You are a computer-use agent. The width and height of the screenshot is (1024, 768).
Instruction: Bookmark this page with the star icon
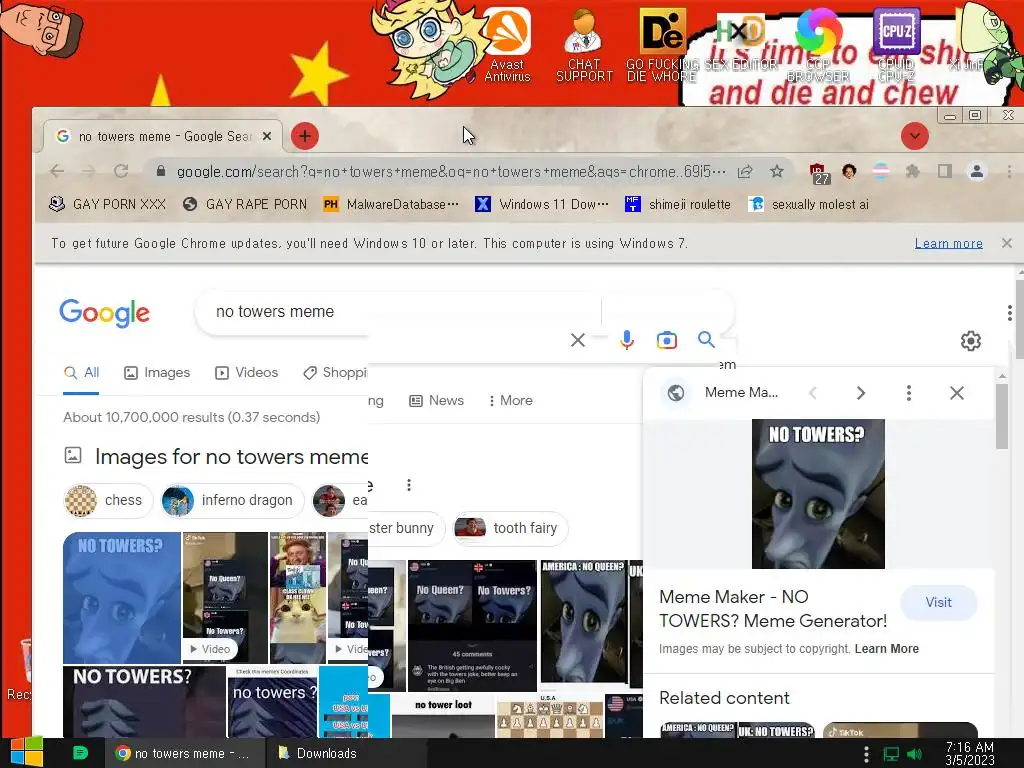776,171
